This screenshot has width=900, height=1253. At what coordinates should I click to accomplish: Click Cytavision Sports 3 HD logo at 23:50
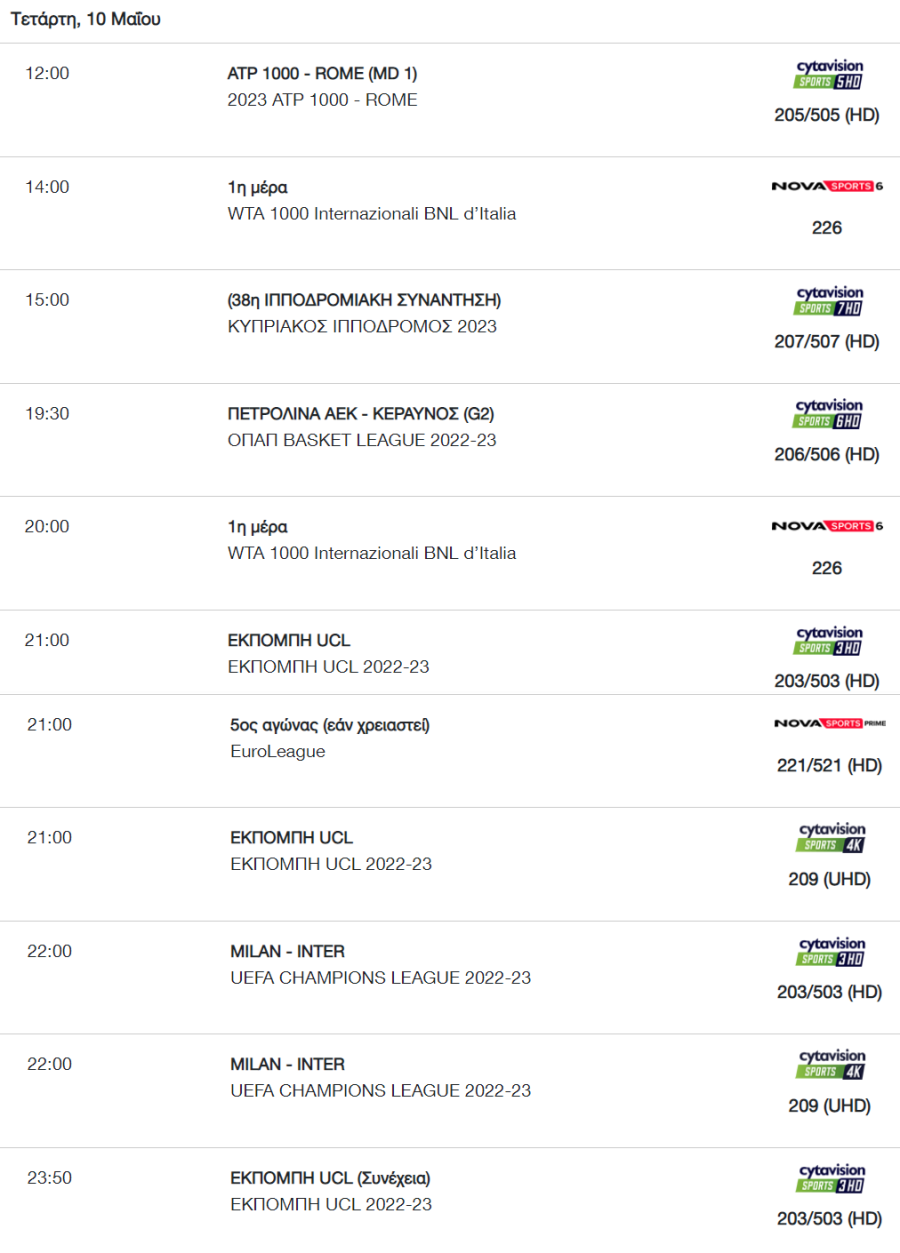(832, 1178)
